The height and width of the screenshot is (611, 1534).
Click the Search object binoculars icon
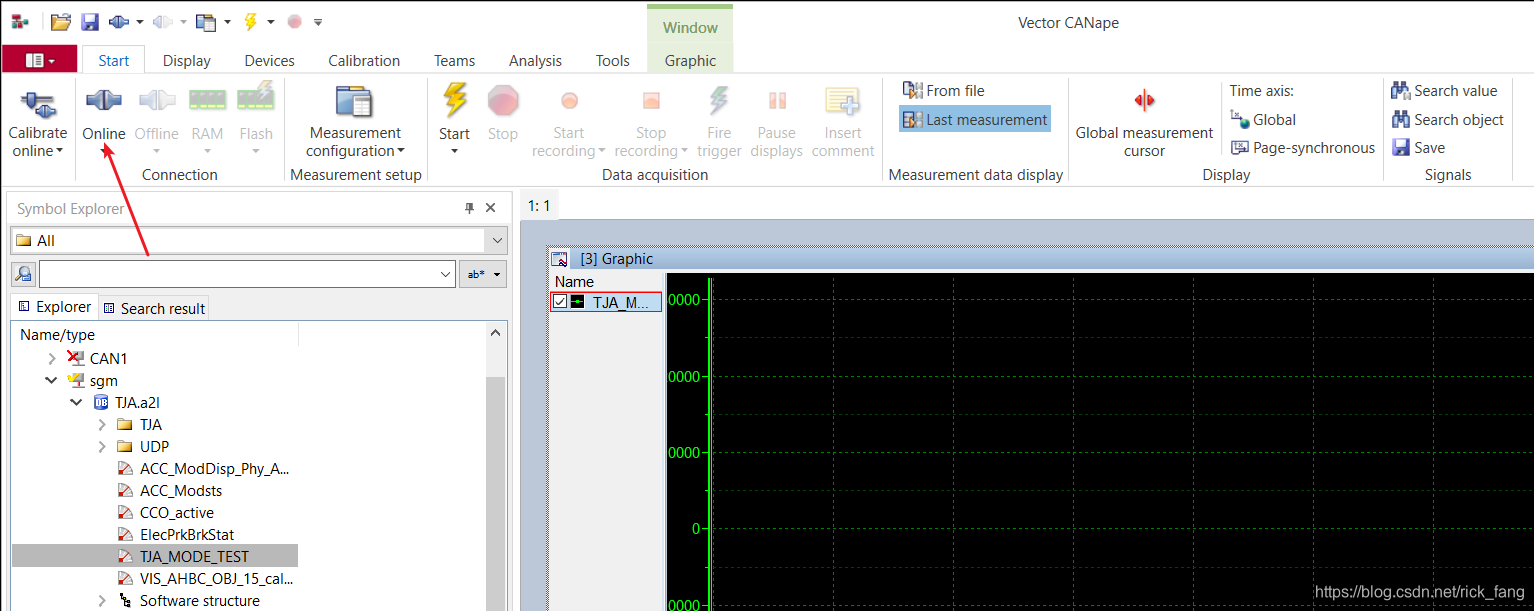point(1400,119)
